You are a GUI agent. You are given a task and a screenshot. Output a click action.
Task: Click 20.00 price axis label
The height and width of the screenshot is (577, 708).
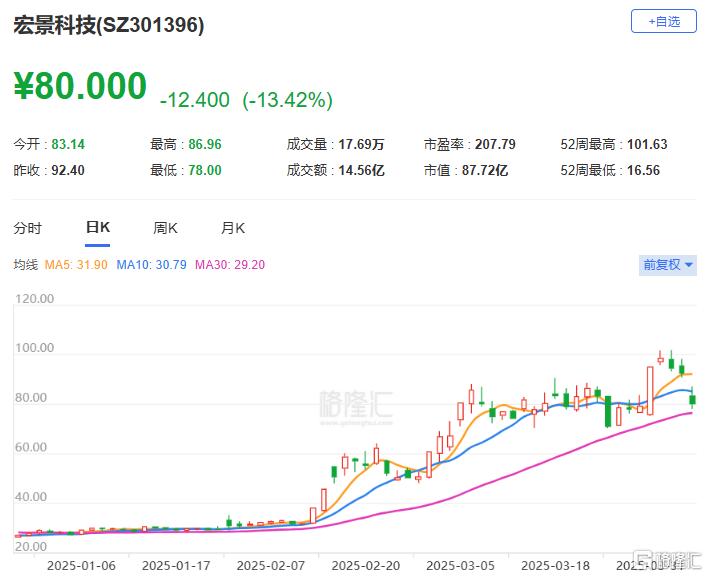pyautogui.click(x=31, y=547)
